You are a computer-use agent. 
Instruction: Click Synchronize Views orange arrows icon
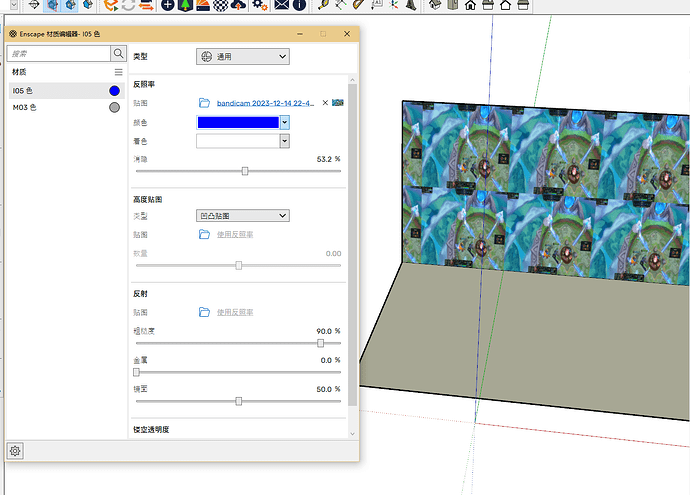[146, 5]
